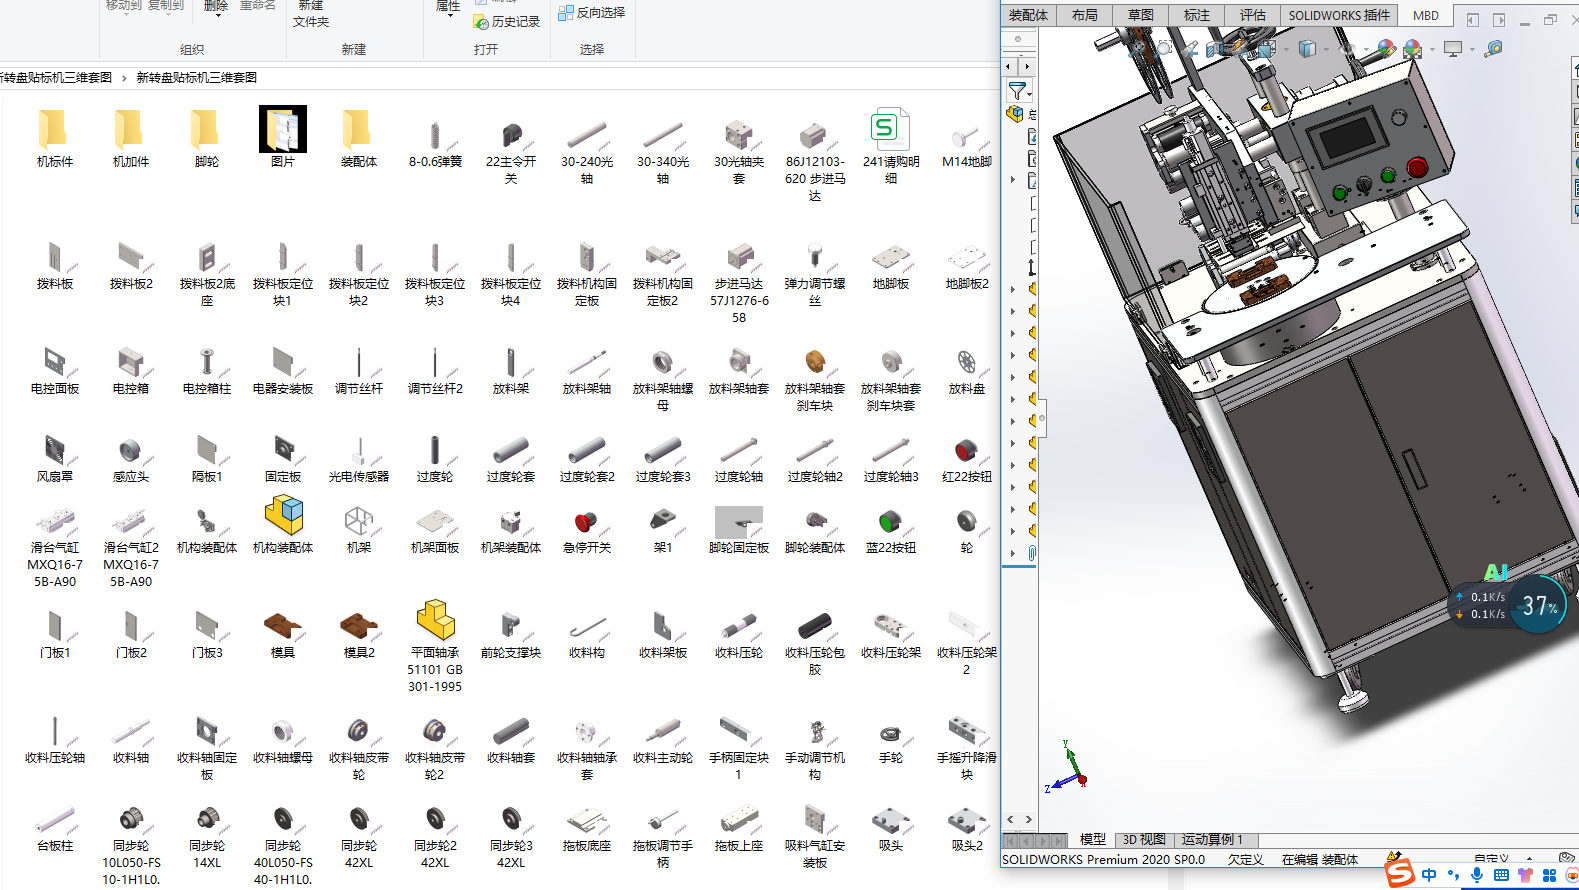Click the 历史记录 history button
Viewport: 1579px width, 890px height.
click(508, 21)
